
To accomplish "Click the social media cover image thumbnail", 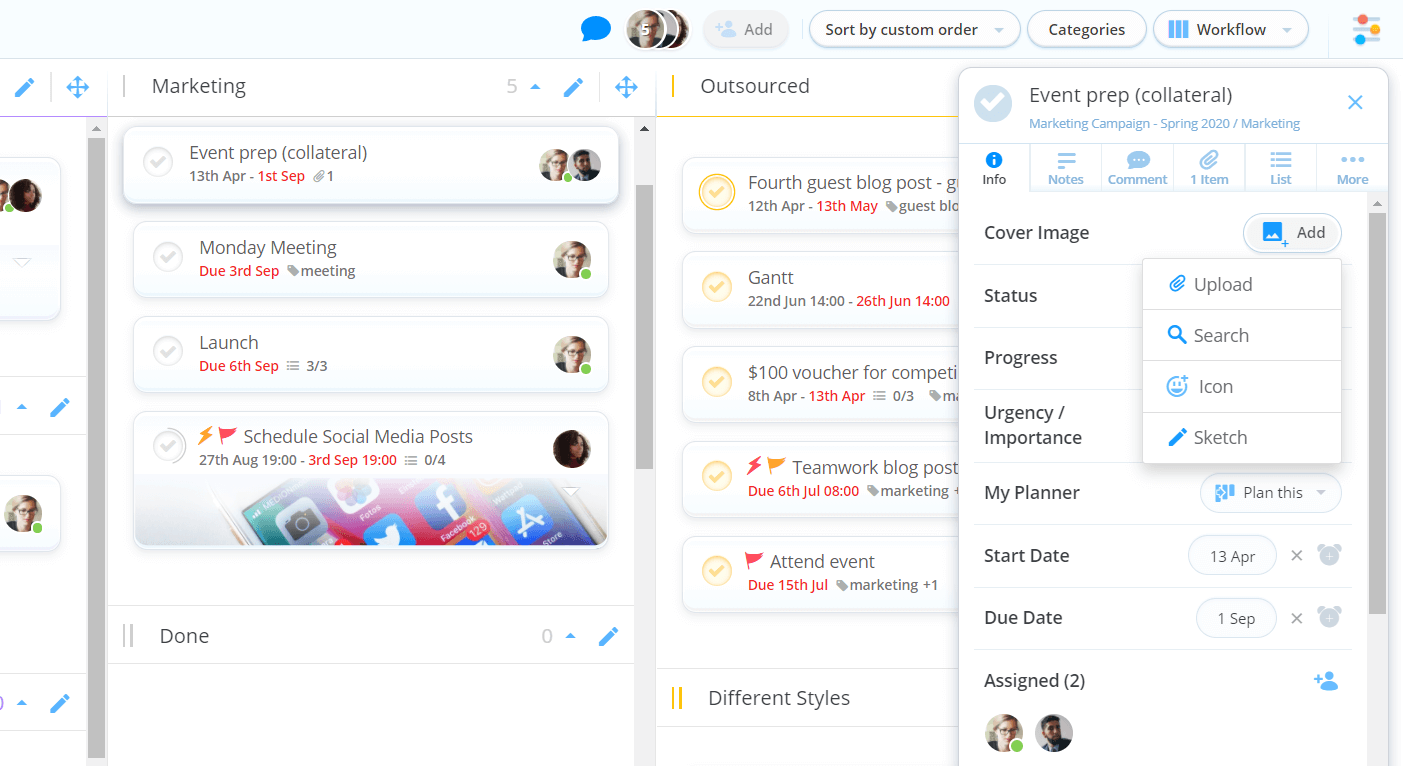I will click(x=370, y=511).
